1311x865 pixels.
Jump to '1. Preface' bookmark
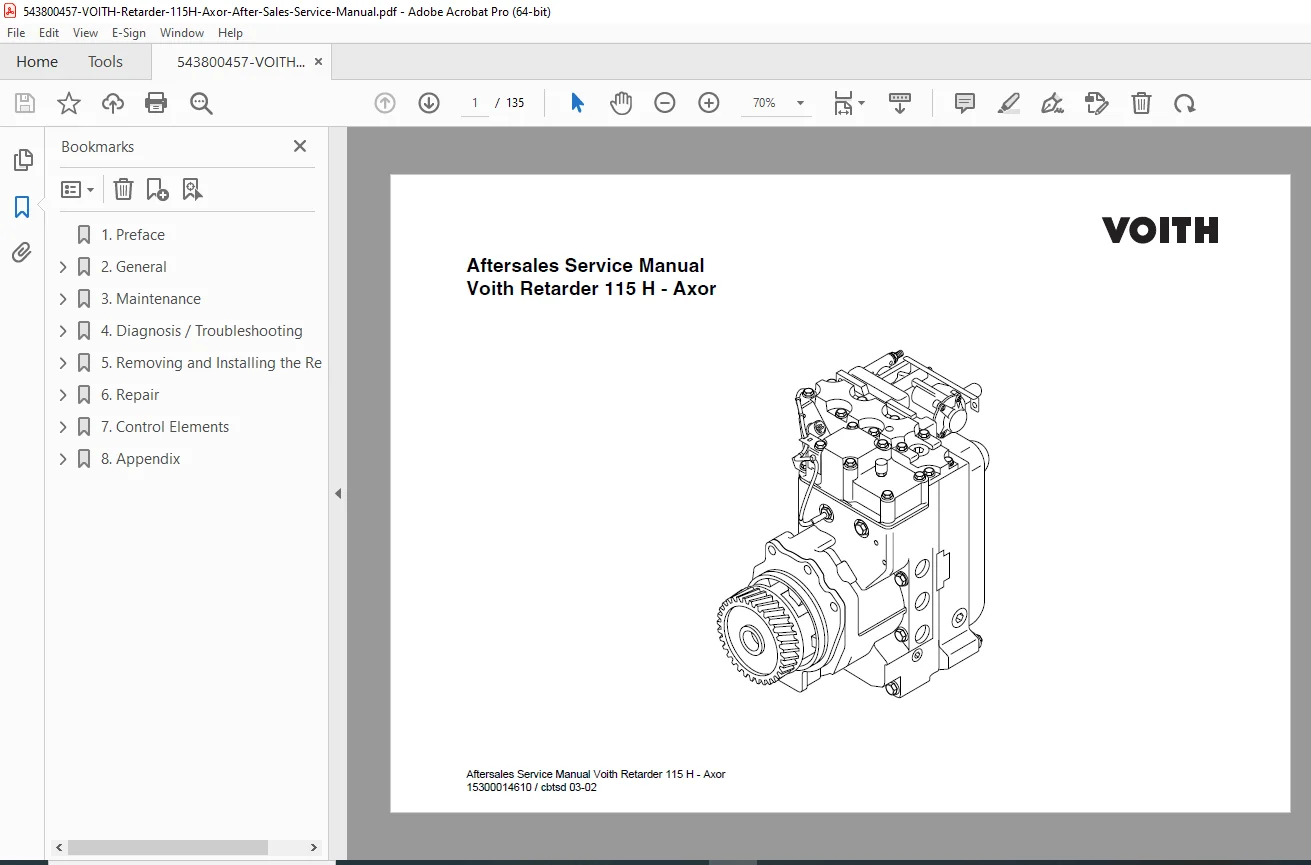(133, 235)
